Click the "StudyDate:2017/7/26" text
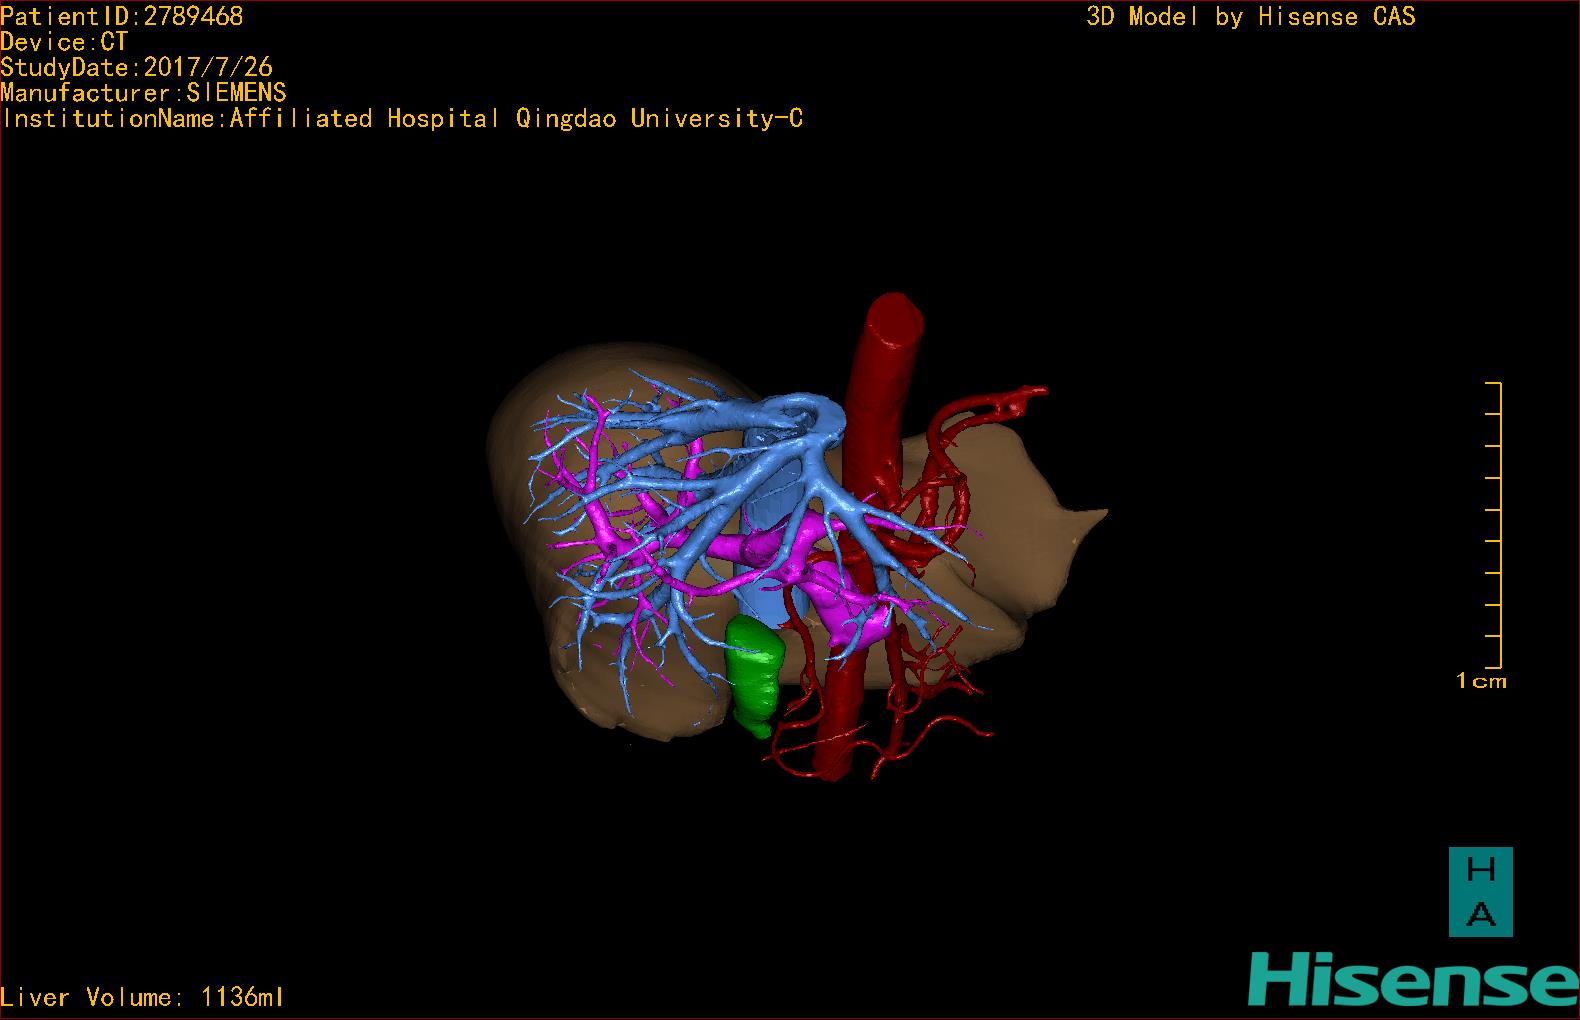Image resolution: width=1580 pixels, height=1020 pixels. pyautogui.click(x=137, y=68)
